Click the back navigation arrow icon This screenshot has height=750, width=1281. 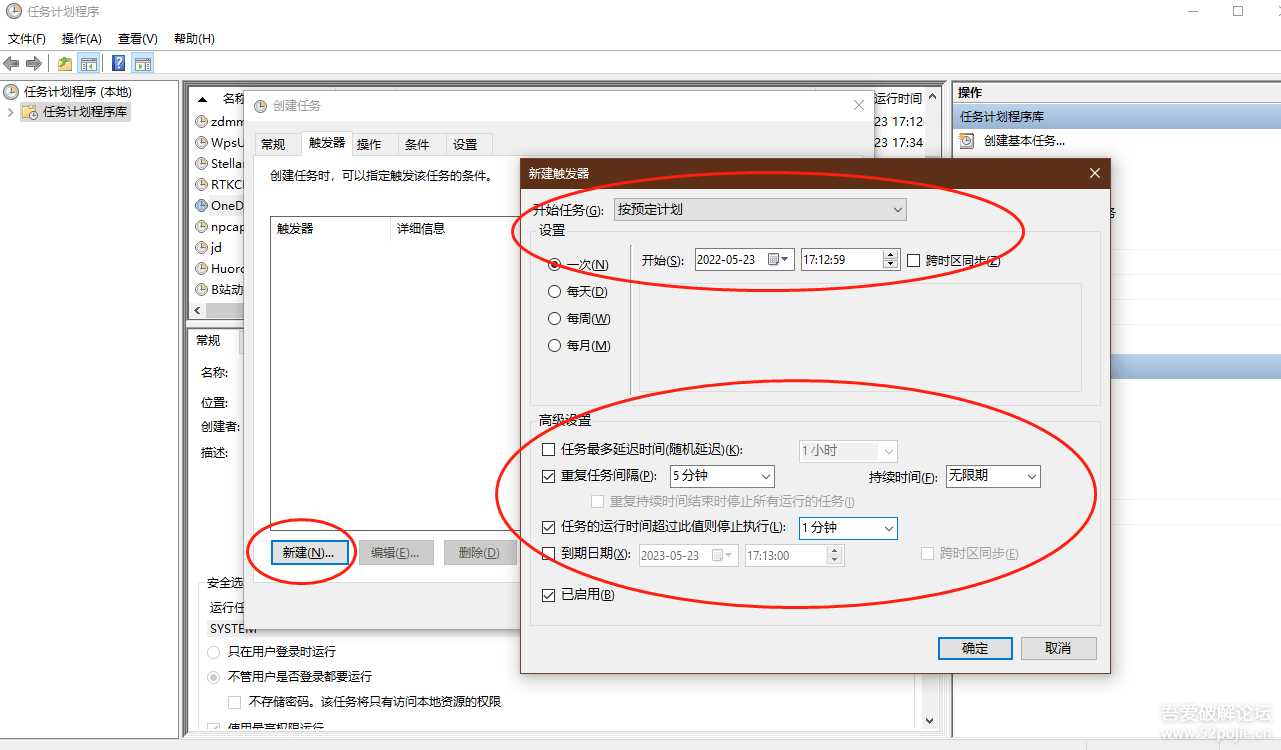[x=11, y=62]
